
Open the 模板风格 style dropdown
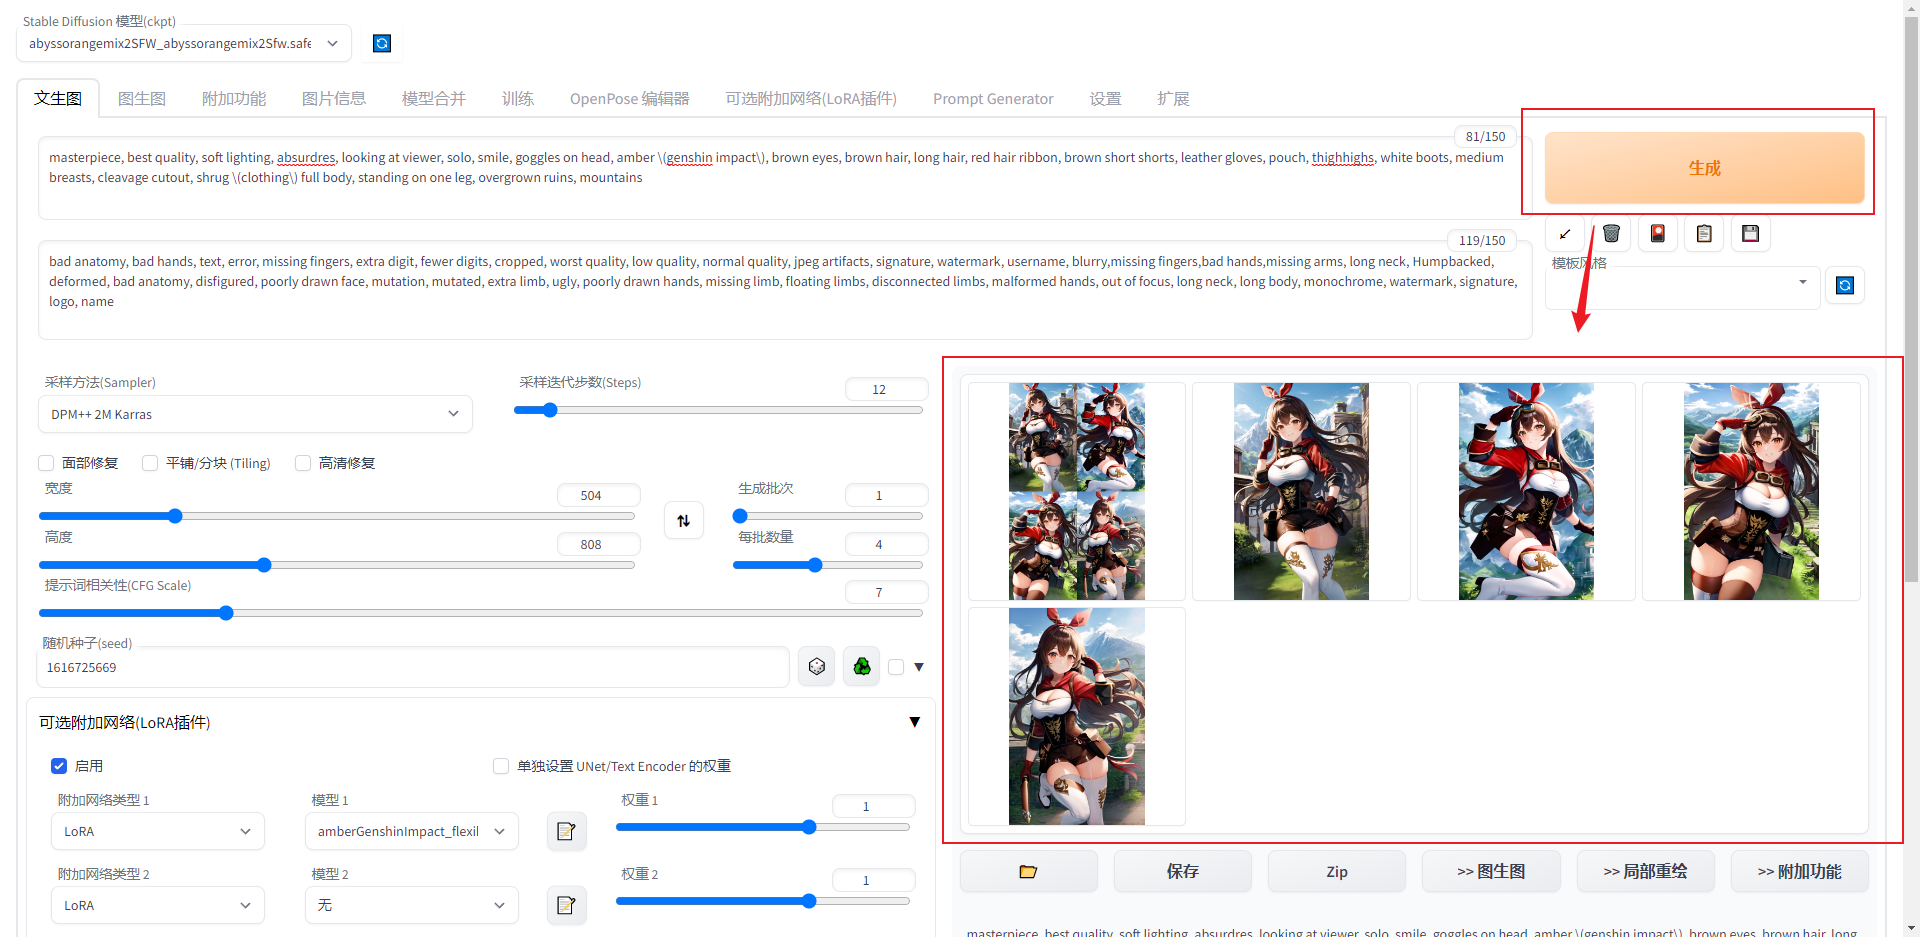[1682, 286]
